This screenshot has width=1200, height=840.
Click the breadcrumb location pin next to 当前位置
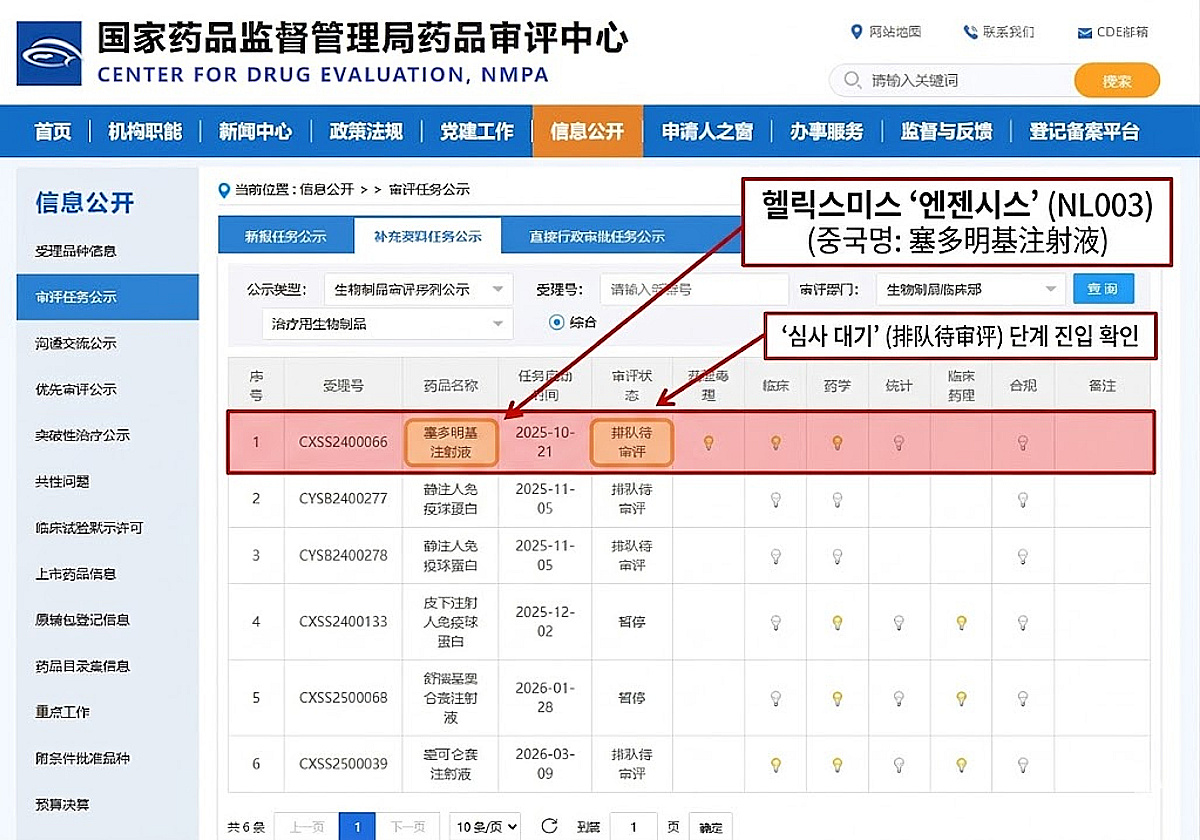225,189
